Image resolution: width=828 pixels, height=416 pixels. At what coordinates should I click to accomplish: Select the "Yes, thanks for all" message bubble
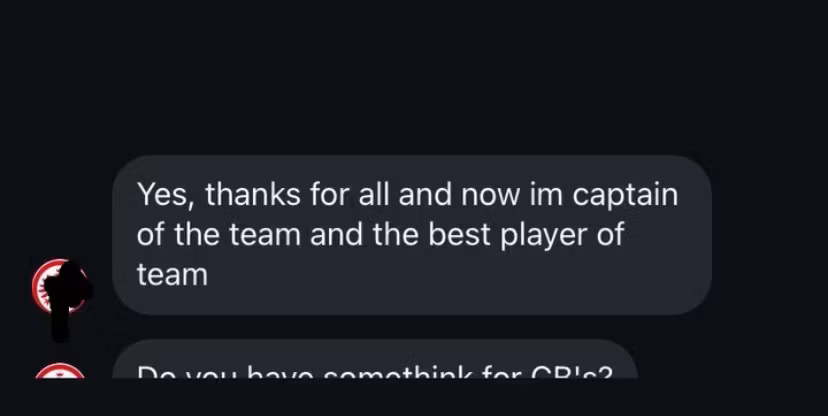[x=412, y=235]
